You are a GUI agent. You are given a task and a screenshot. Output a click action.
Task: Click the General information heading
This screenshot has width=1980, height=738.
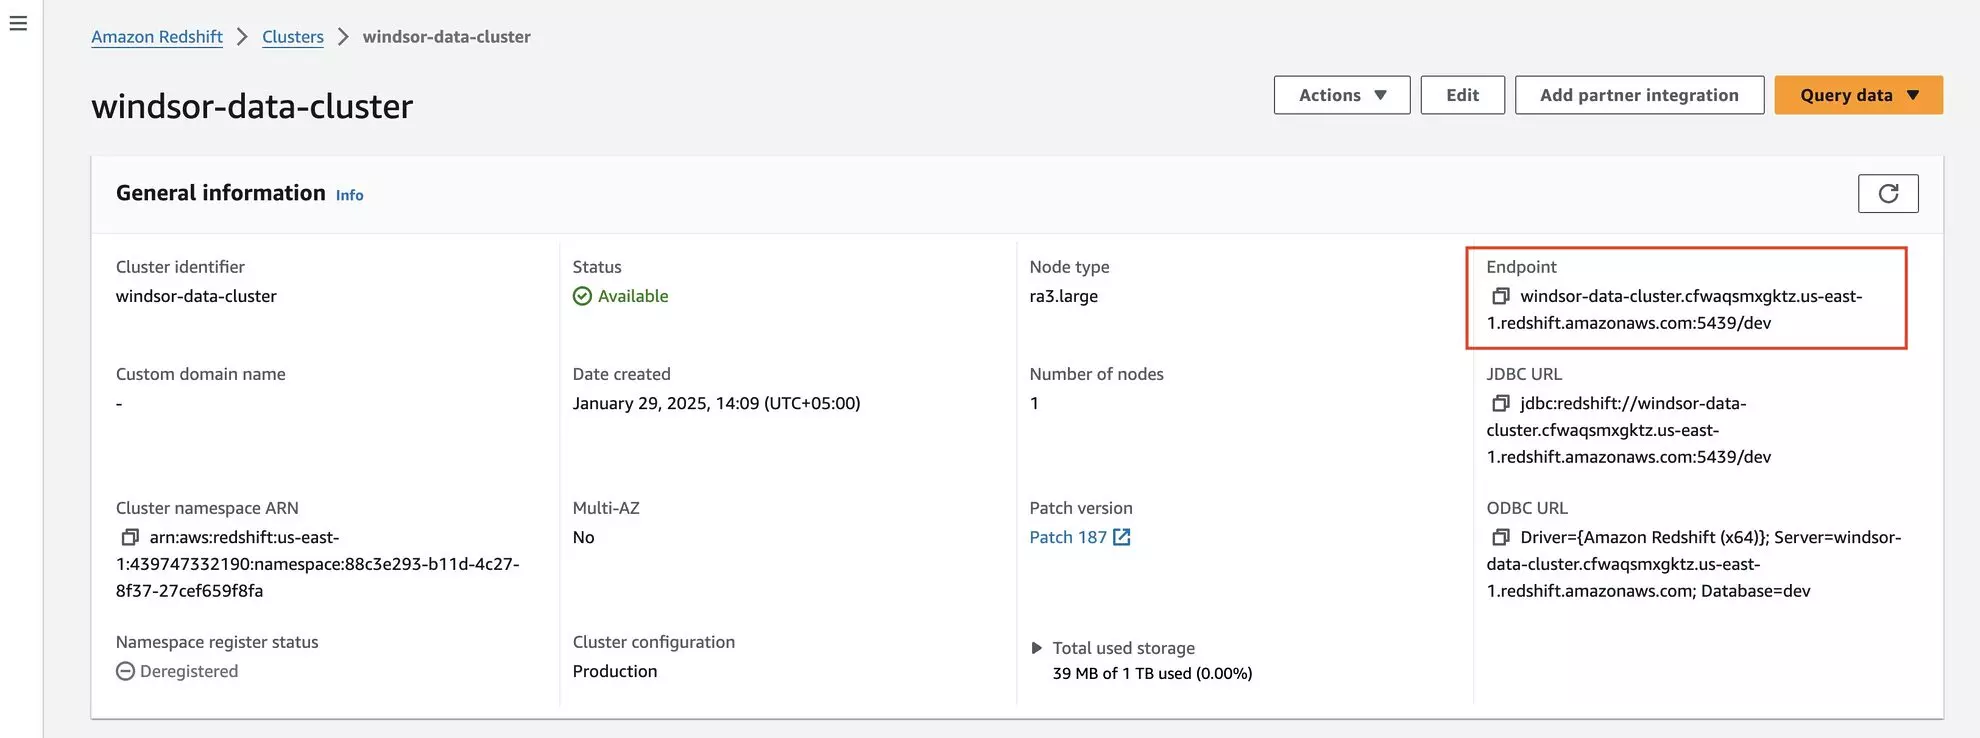click(x=221, y=193)
